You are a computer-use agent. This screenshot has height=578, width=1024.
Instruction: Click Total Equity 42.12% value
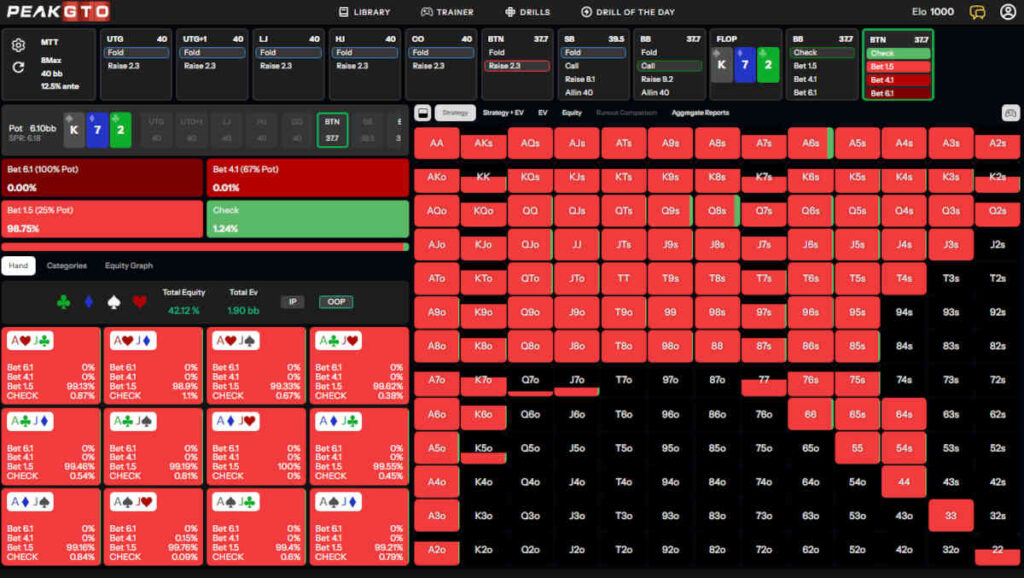[184, 311]
